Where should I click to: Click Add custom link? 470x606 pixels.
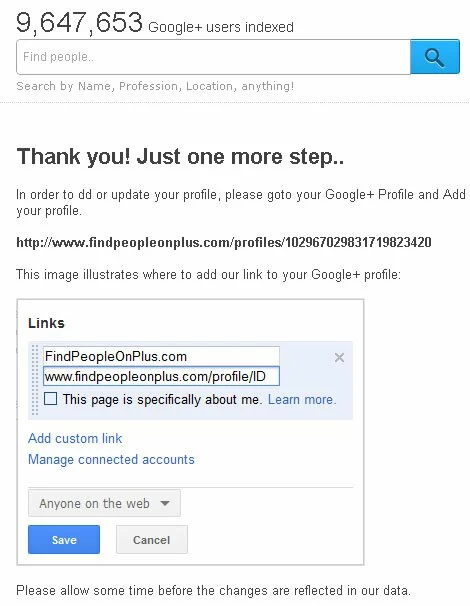75,438
